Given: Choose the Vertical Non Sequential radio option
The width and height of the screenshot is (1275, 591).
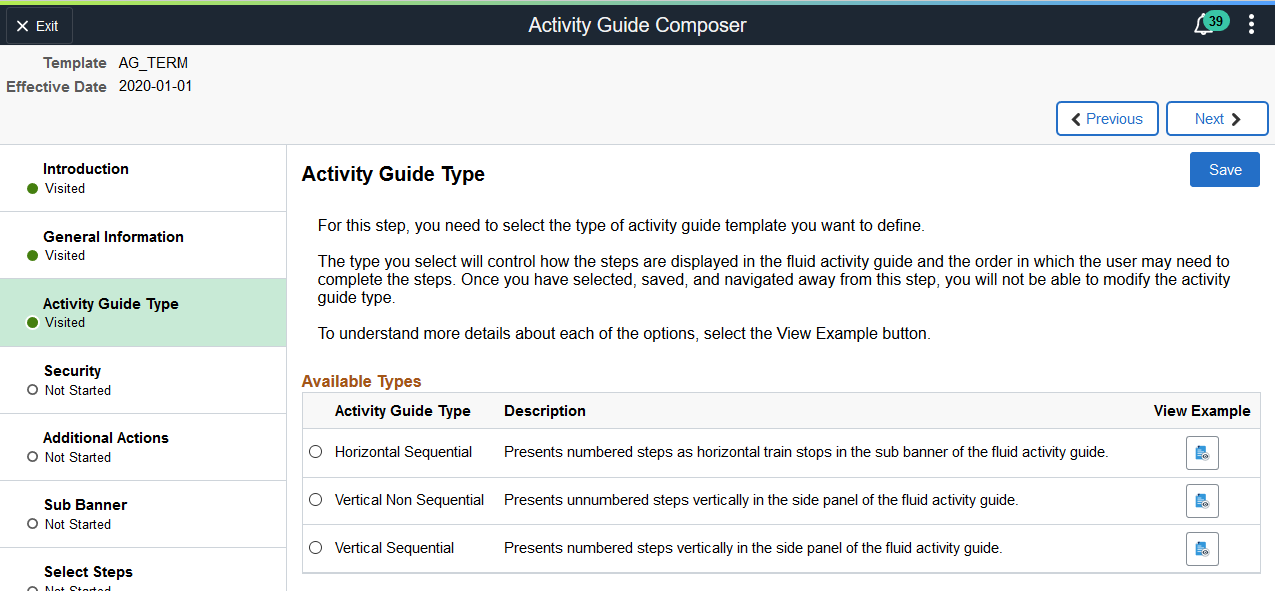Looking at the screenshot, I should [x=316, y=500].
